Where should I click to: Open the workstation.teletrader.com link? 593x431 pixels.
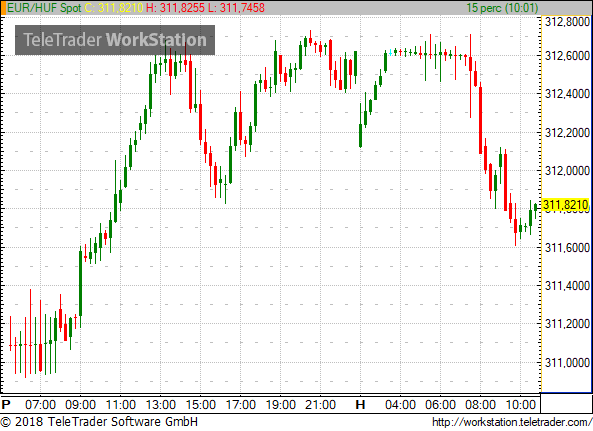tap(512, 422)
